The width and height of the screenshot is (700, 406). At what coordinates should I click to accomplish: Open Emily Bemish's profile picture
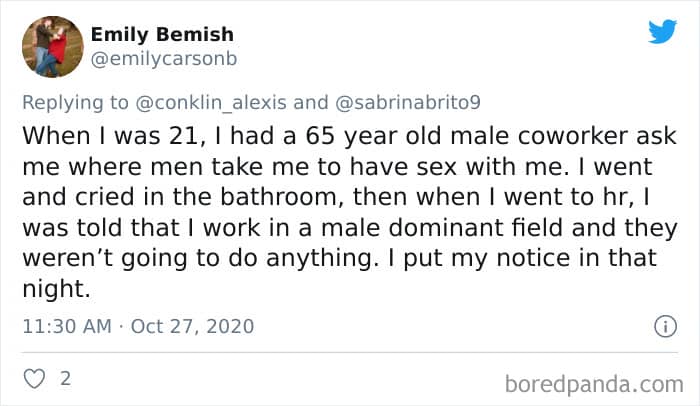[51, 46]
